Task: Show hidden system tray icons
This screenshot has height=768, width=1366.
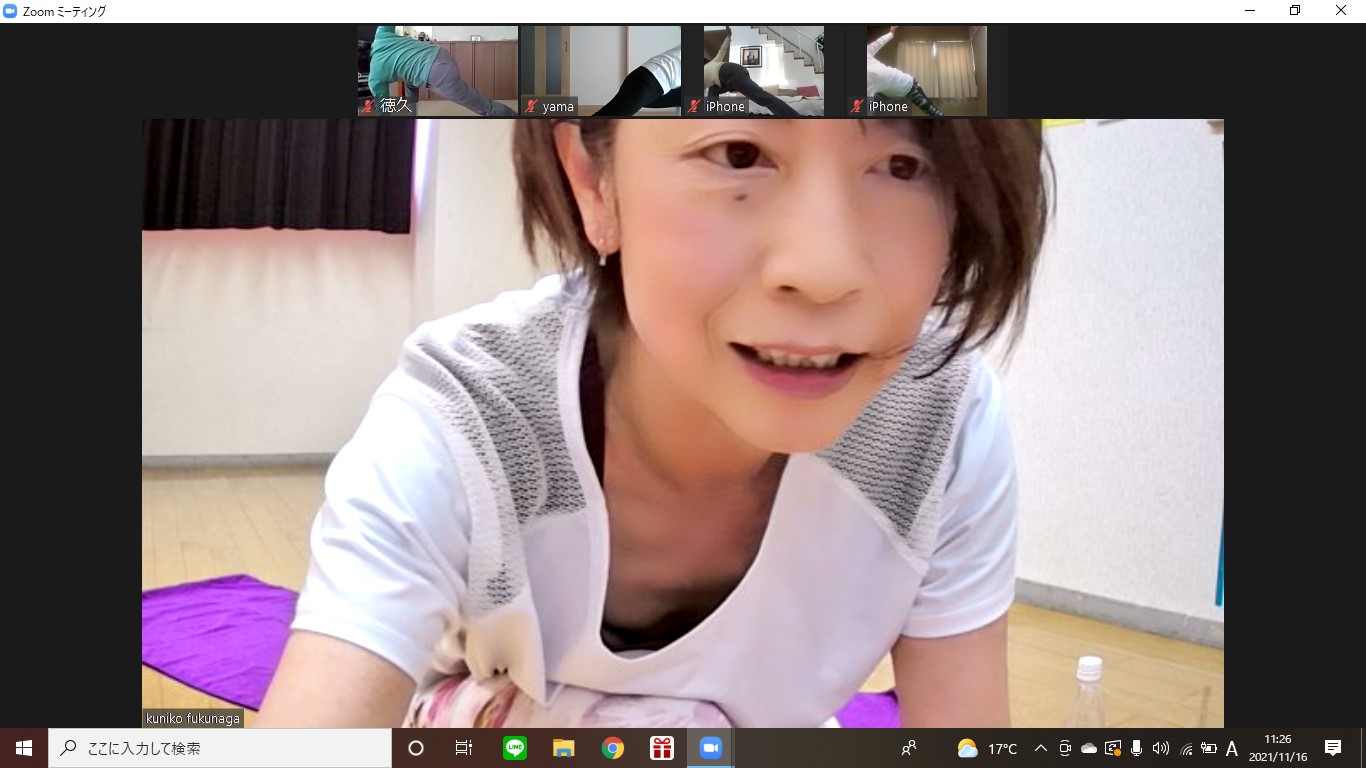Action: 1040,748
